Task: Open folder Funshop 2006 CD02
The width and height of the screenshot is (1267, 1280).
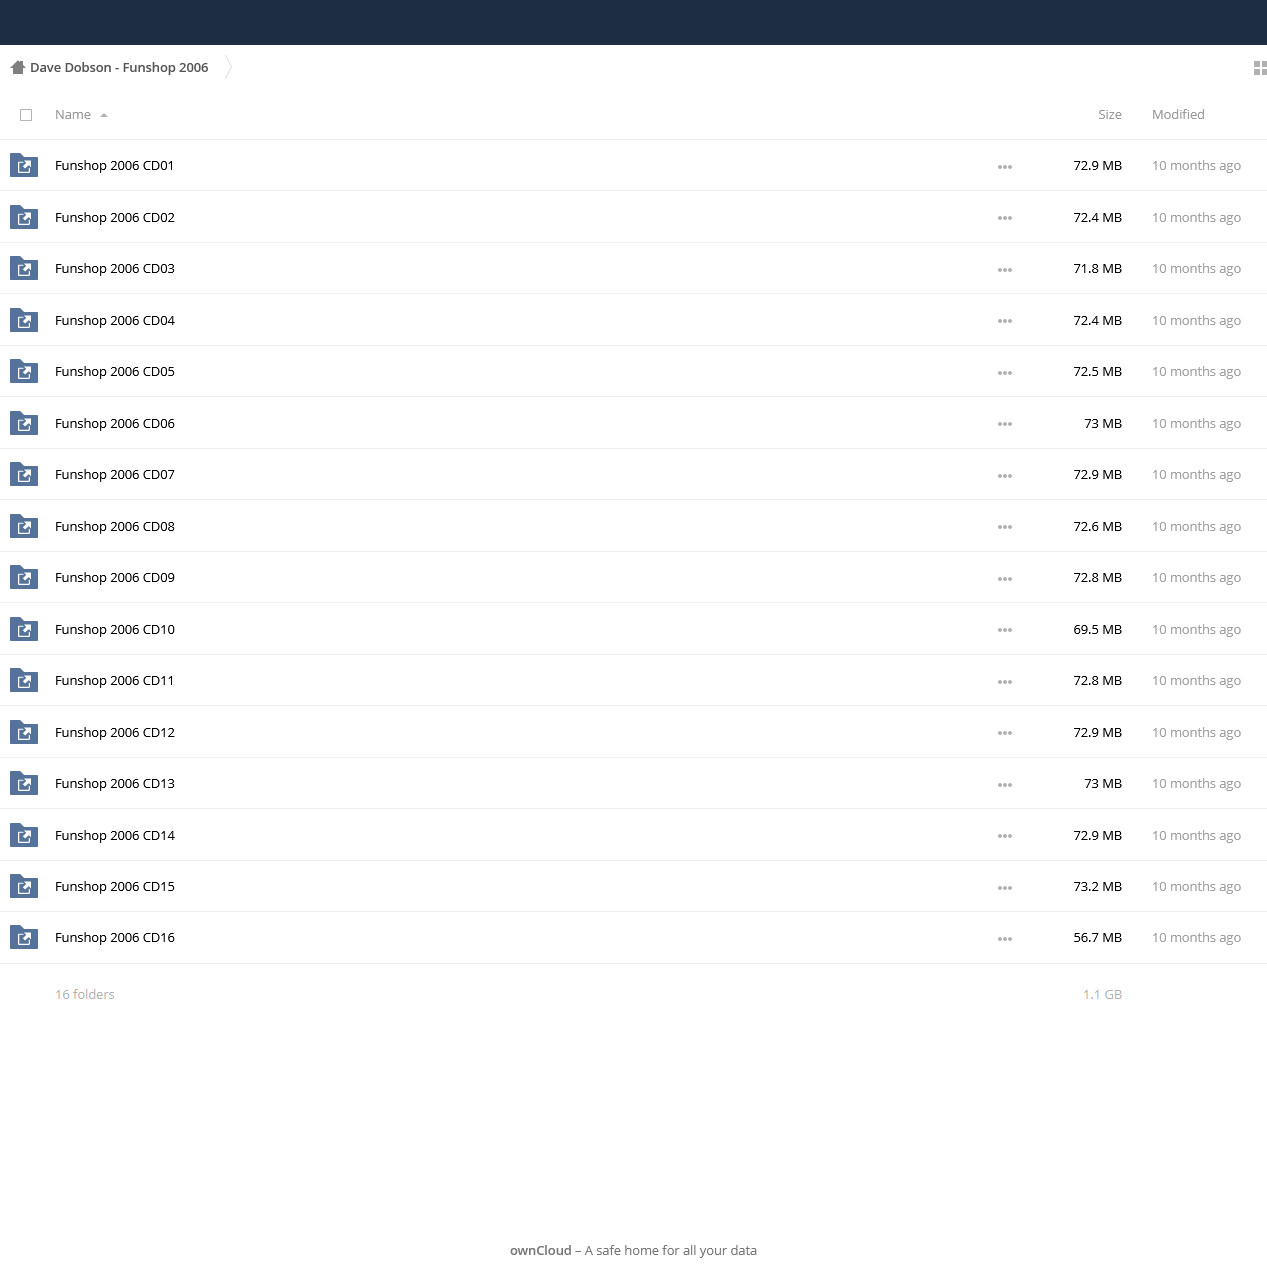Action: pos(115,217)
